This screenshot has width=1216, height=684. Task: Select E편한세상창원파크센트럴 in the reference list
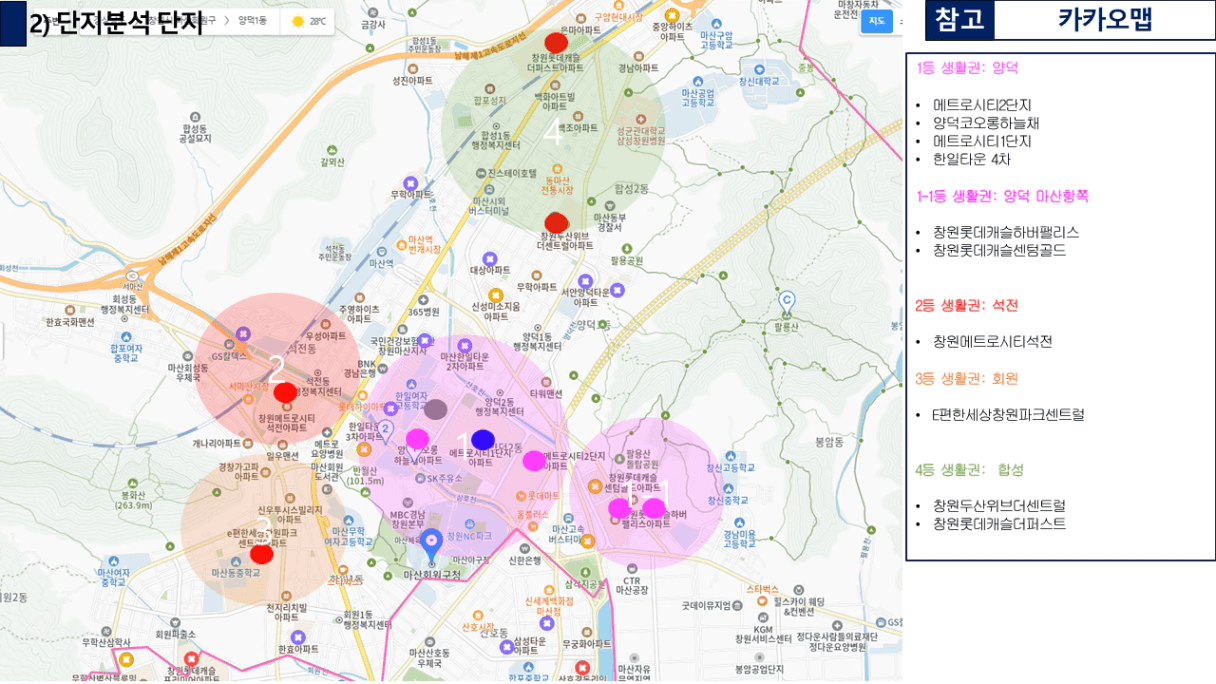pos(1008,414)
